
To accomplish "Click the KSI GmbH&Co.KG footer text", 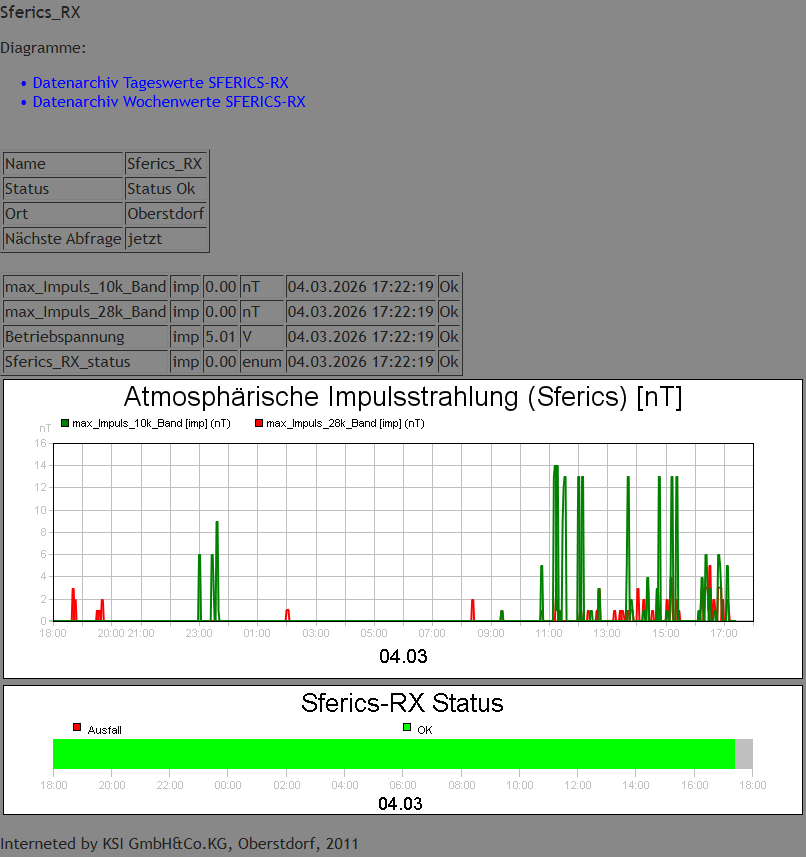I will tap(165, 843).
